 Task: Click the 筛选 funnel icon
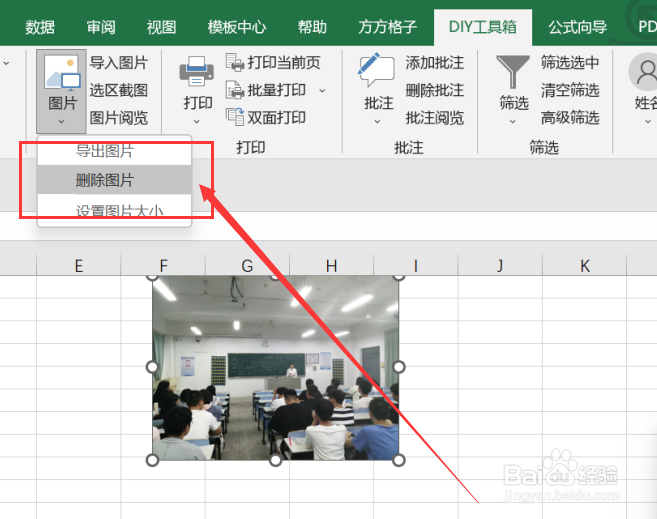[513, 72]
